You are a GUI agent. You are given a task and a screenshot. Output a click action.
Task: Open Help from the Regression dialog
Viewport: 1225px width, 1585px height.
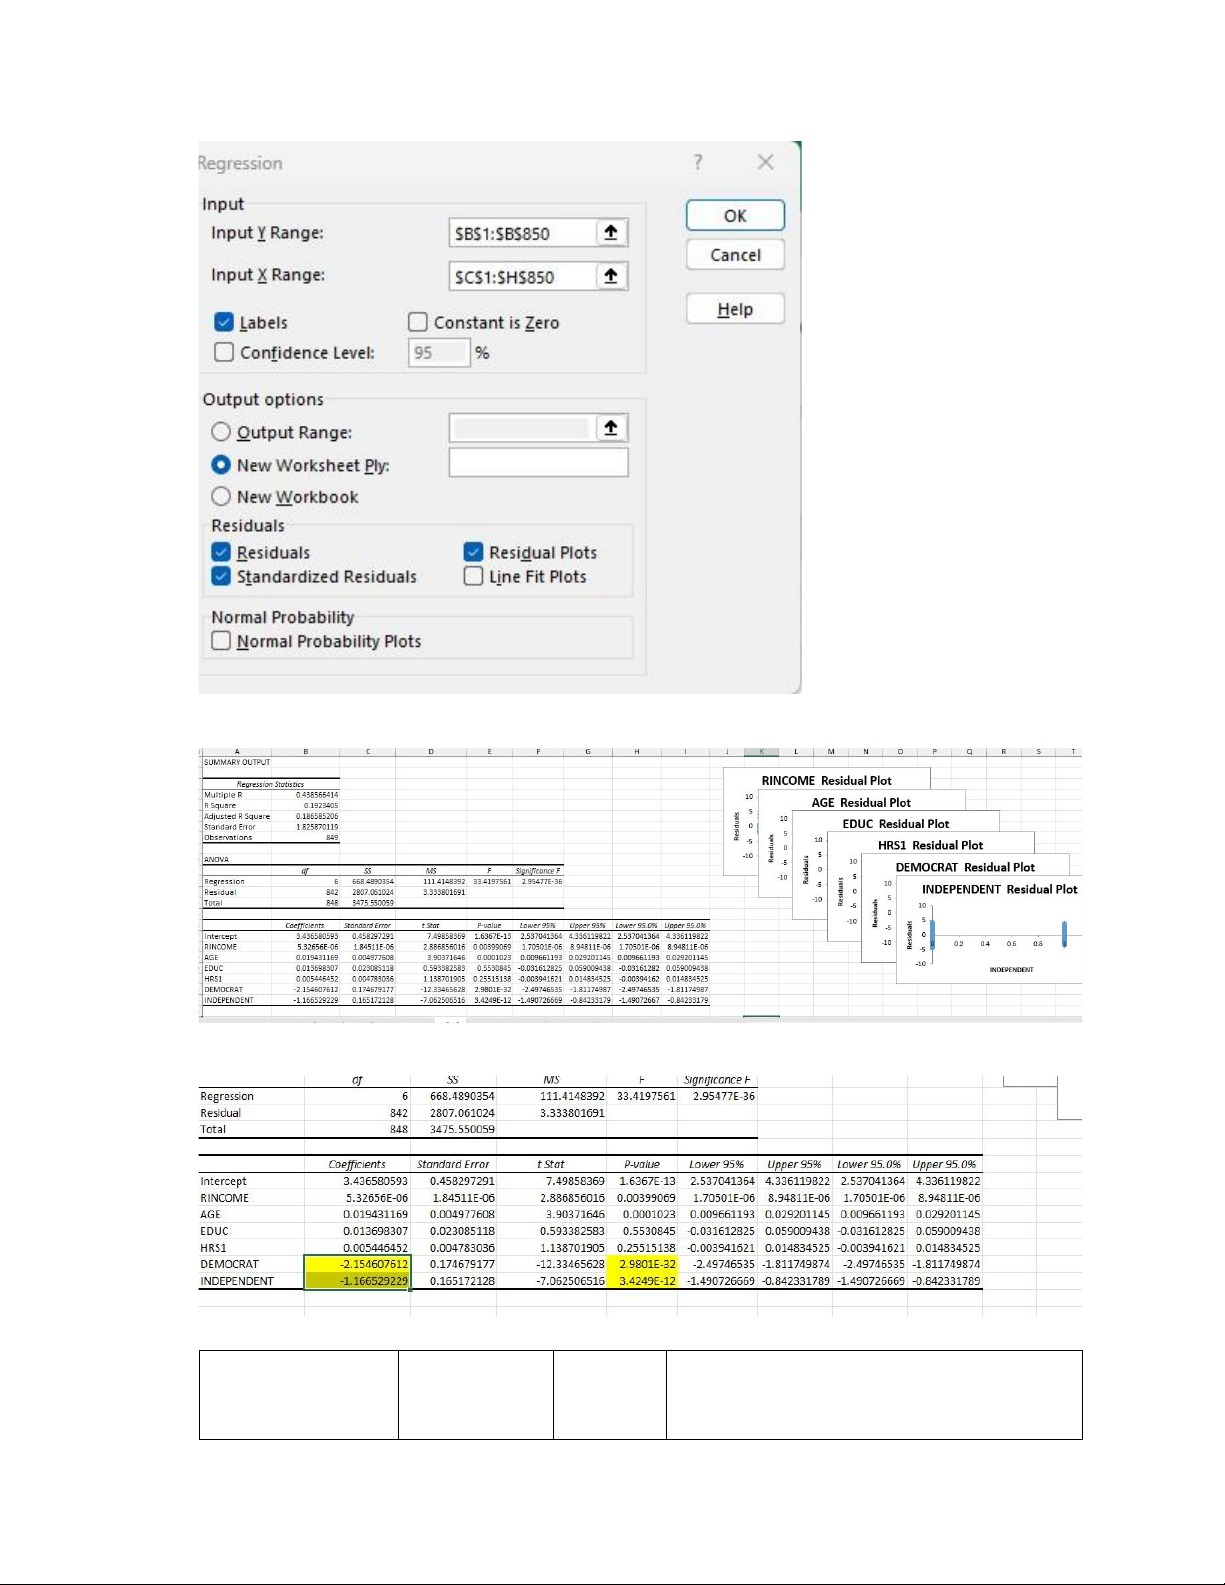735,309
